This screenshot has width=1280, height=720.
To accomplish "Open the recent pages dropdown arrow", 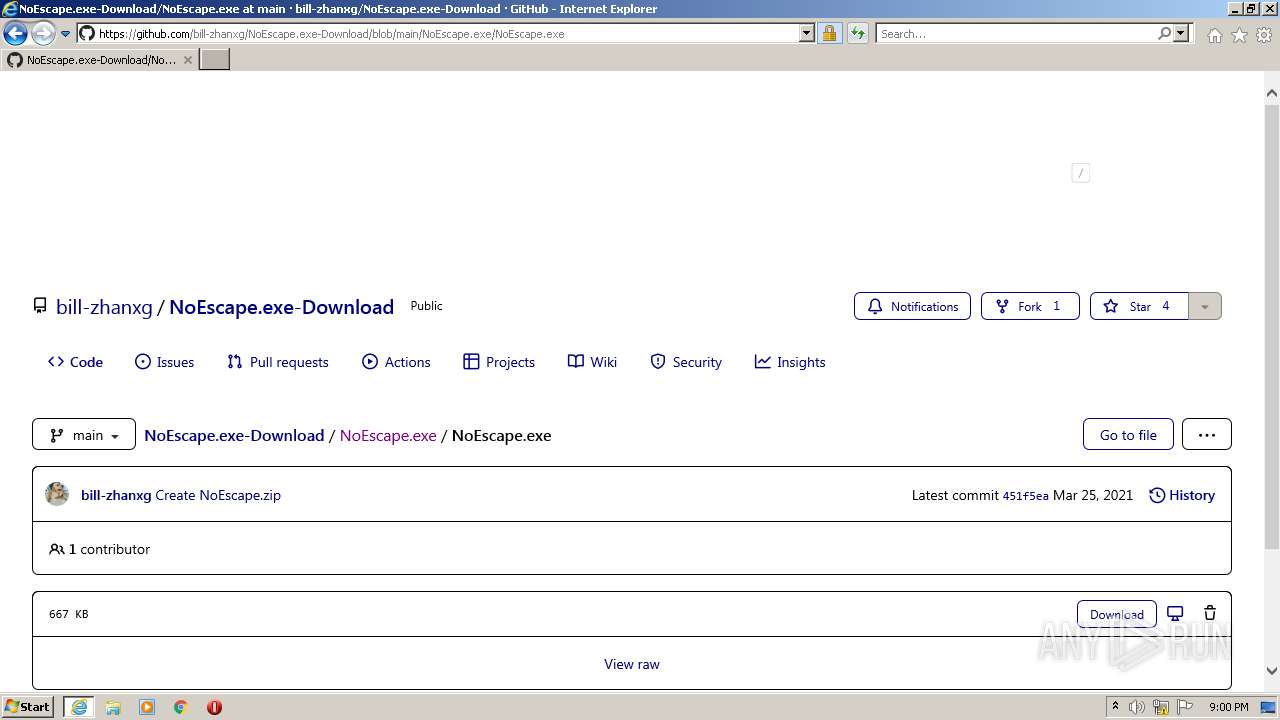I will 66,33.
